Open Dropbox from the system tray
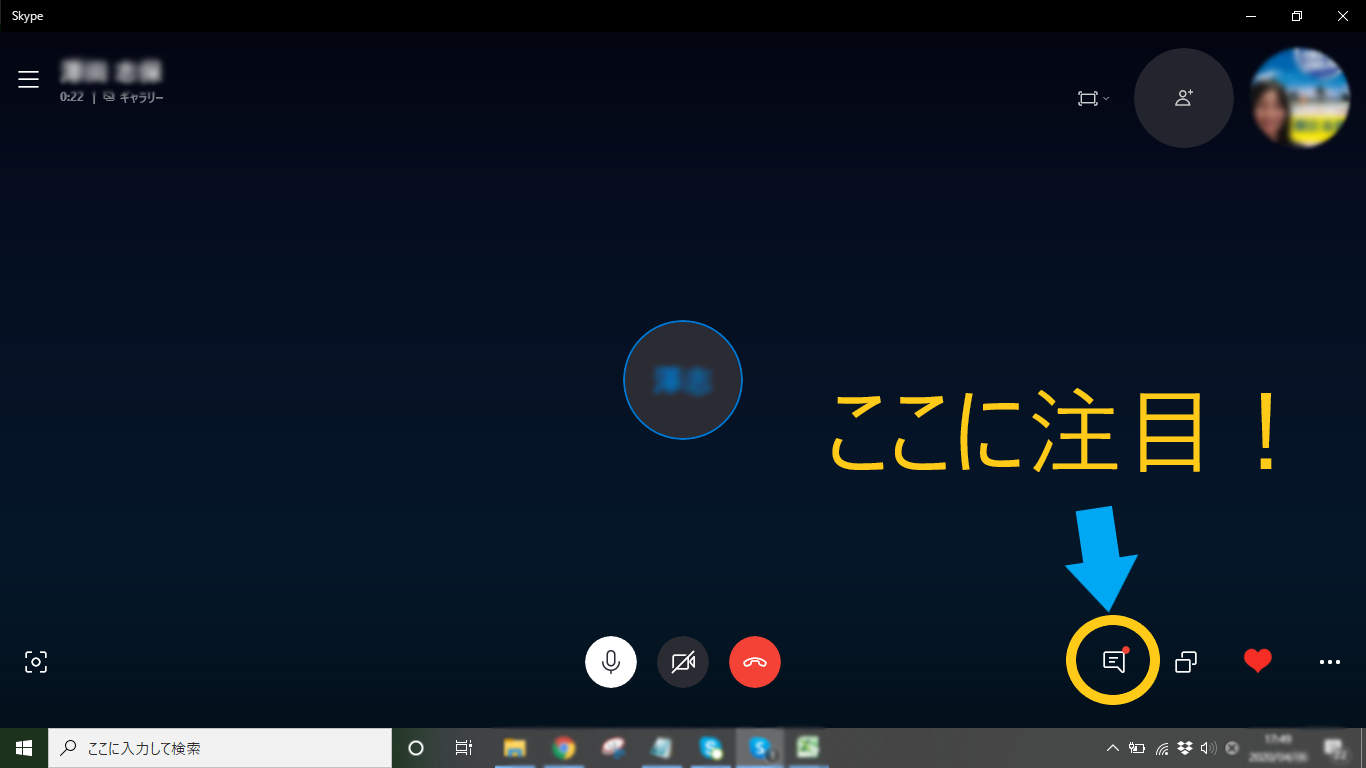 click(x=1186, y=748)
